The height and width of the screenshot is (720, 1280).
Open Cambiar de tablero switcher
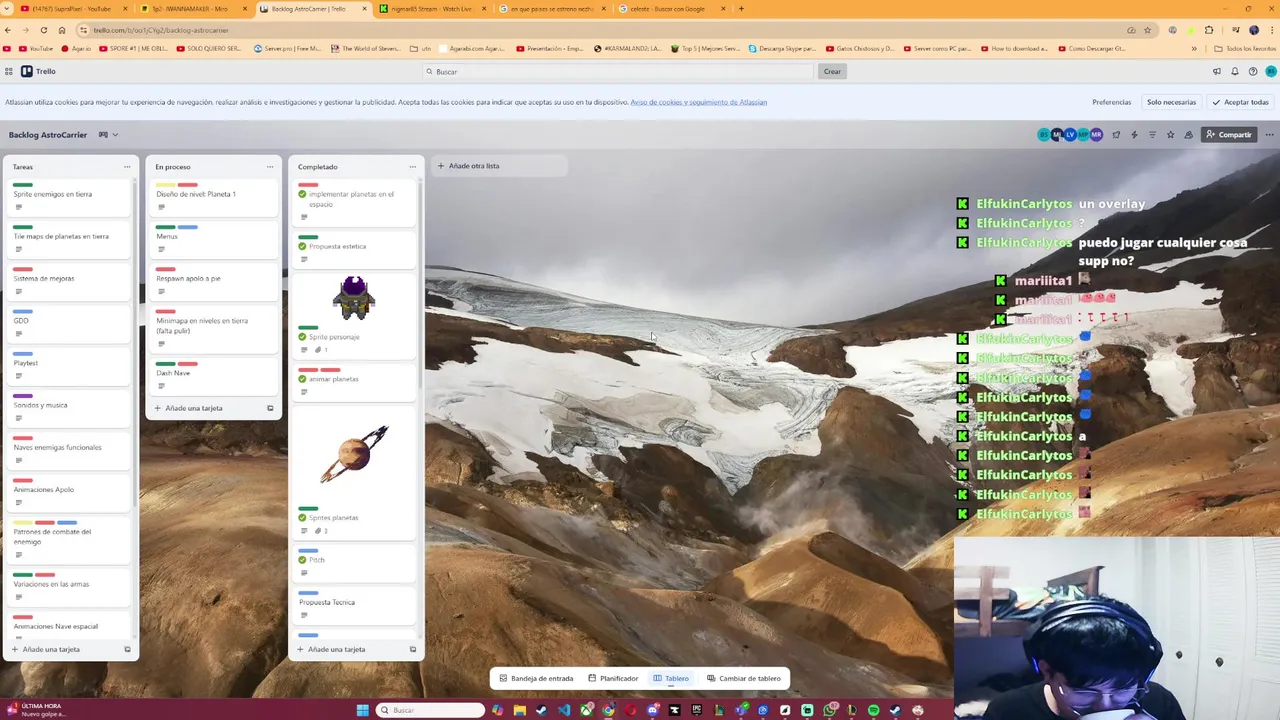(x=743, y=678)
